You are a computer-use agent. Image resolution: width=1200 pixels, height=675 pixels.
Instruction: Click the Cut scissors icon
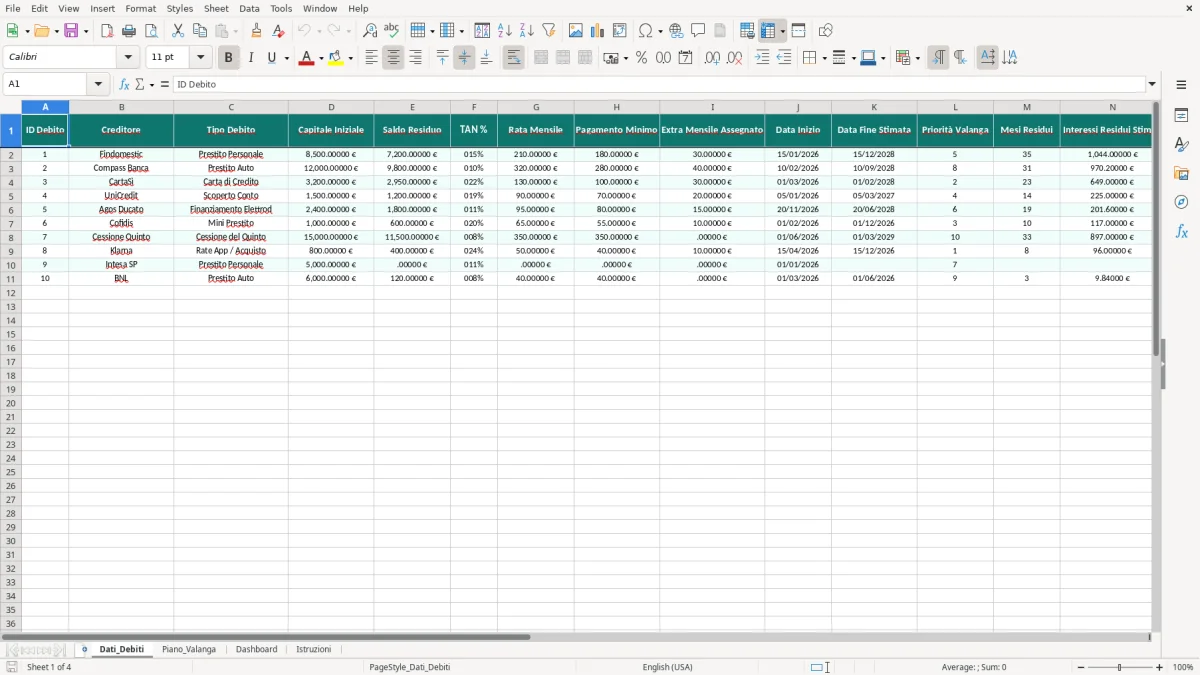[178, 31]
